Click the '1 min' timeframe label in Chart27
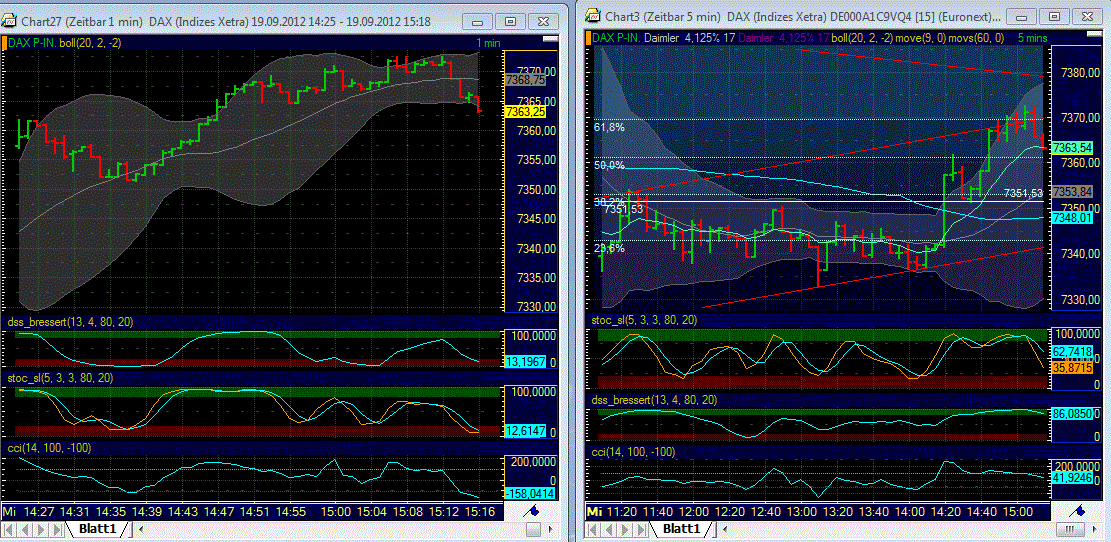This screenshot has height=542, width=1111. (x=488, y=43)
